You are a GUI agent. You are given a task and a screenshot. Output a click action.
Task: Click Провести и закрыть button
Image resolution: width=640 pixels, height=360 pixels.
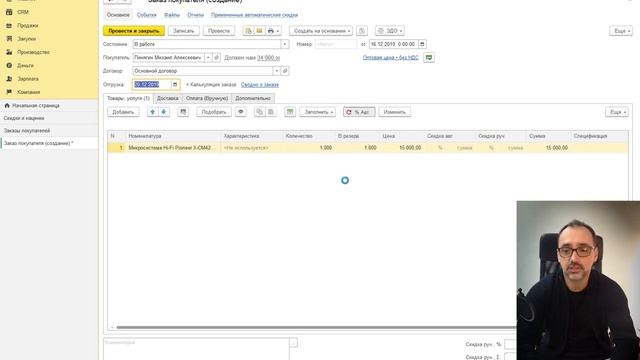(134, 31)
